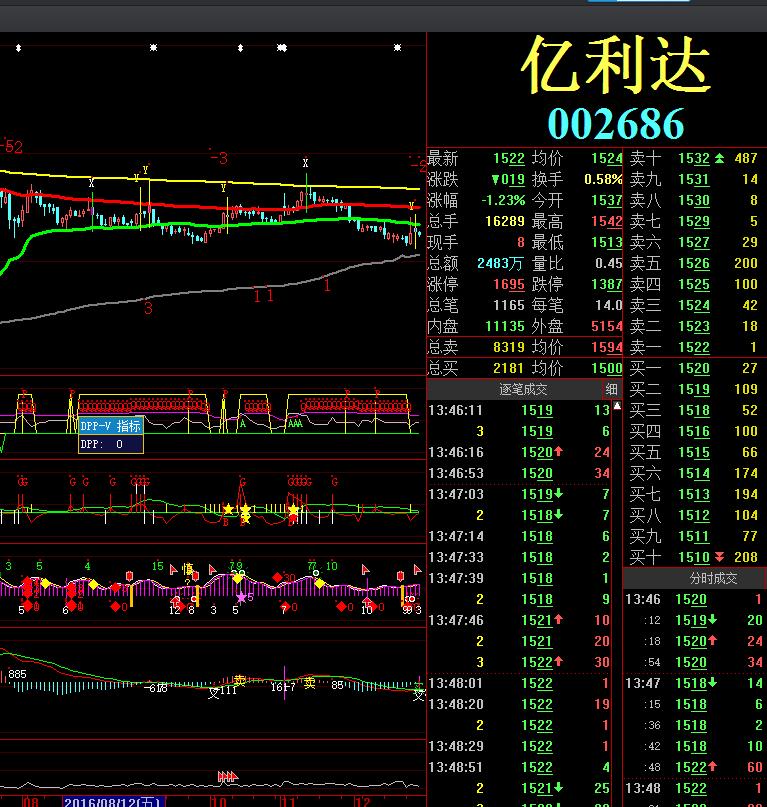Click the DPP: 0 value box

pyautogui.click(x=110, y=444)
